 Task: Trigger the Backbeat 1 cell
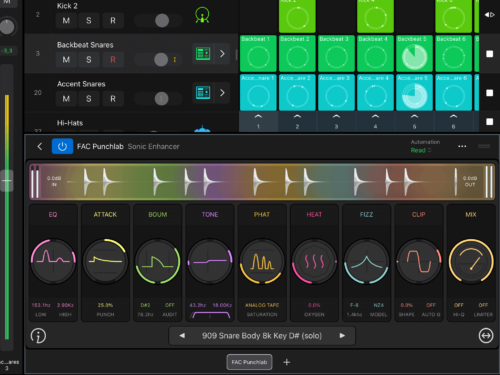tap(258, 53)
